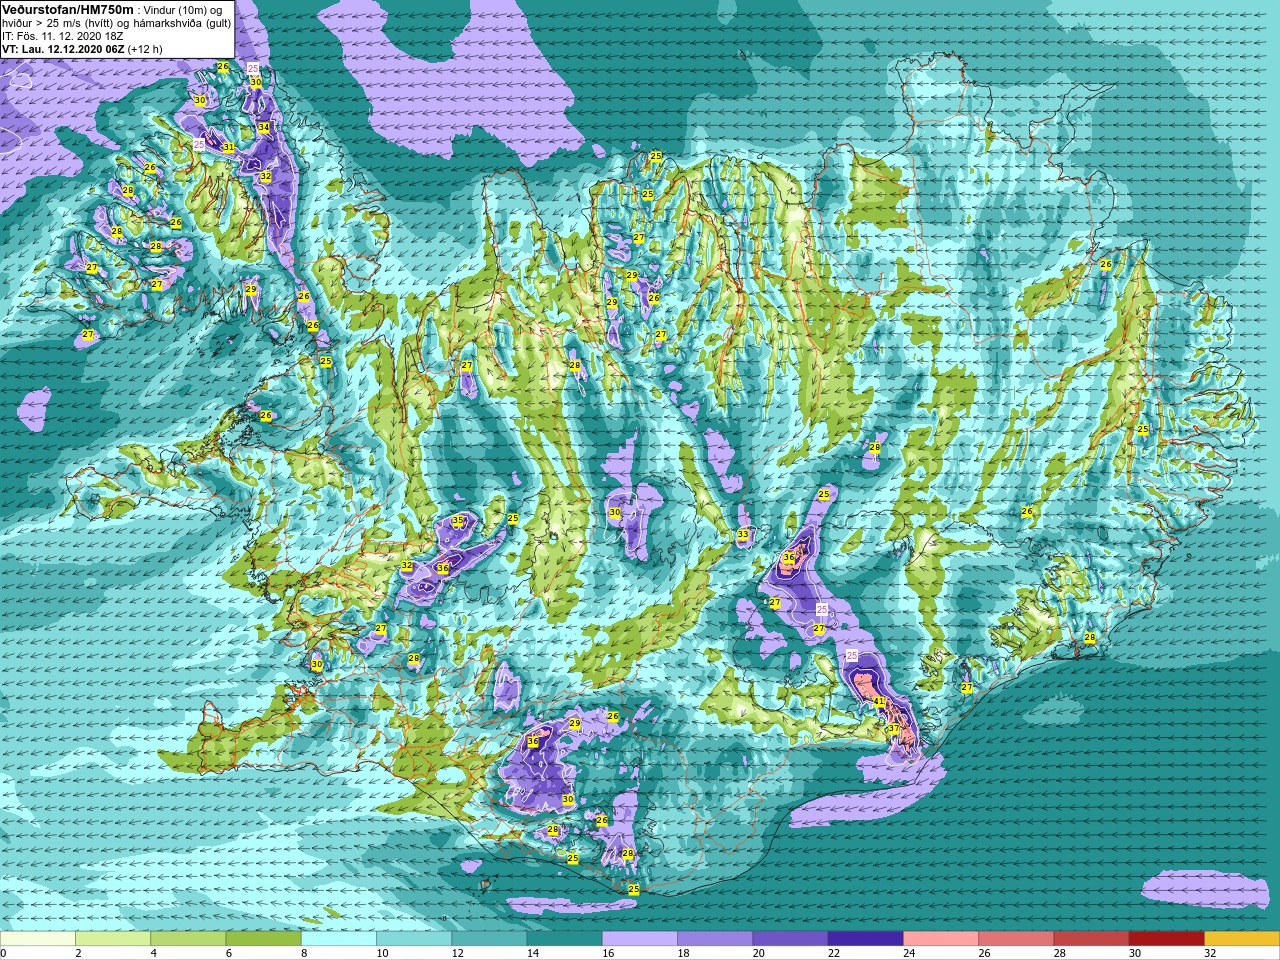1280x960 pixels.
Task: Click the 30–32 m/s dark red legend swatch
Action: tap(1166, 939)
